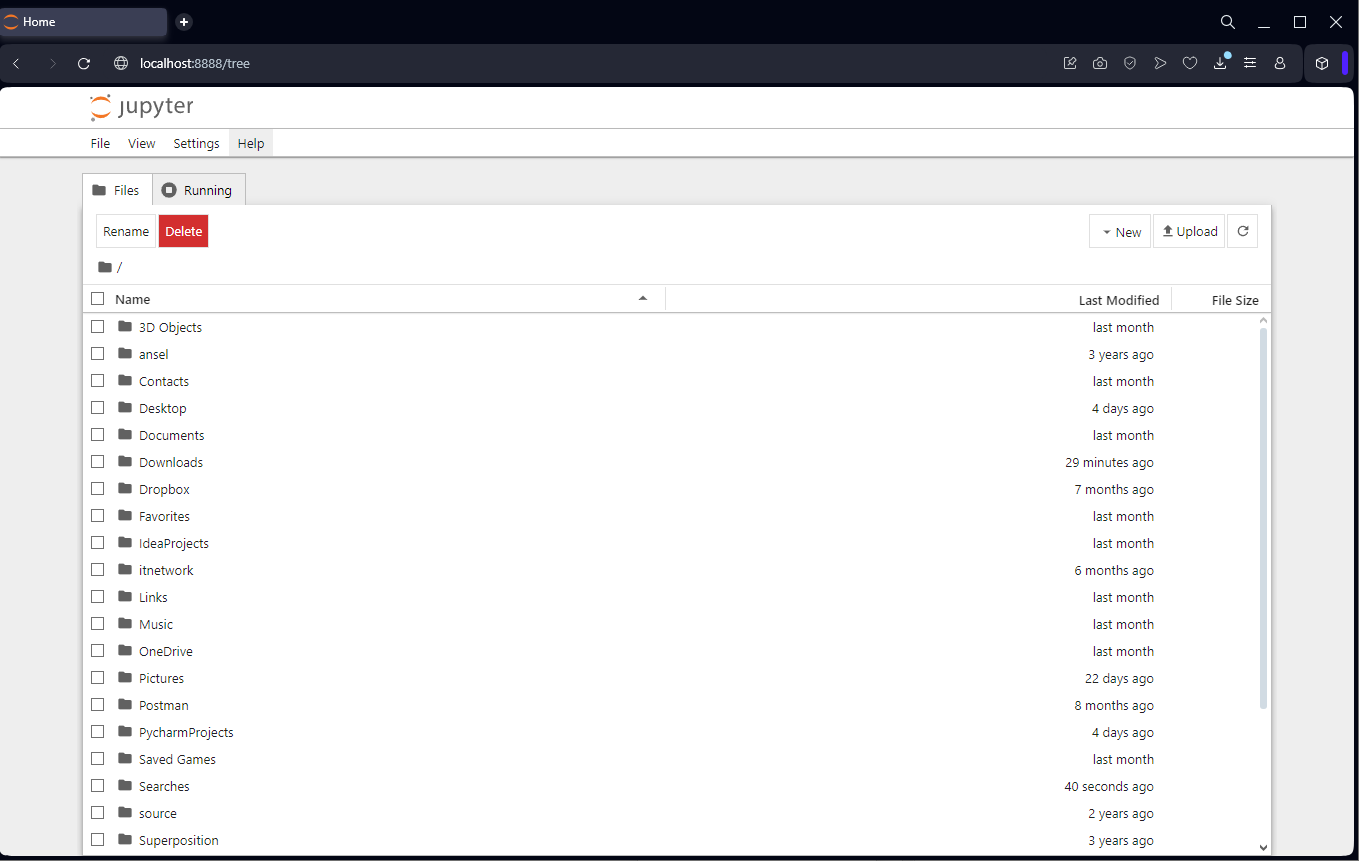Click the Upload button
The image size is (1359, 861).
[1189, 231]
